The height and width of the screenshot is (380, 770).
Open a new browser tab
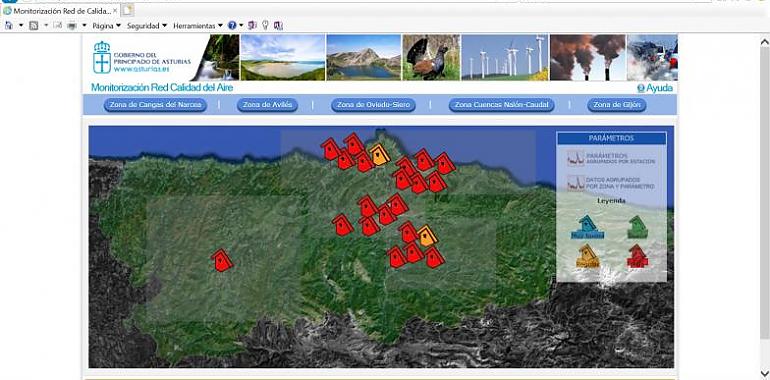tap(128, 10)
